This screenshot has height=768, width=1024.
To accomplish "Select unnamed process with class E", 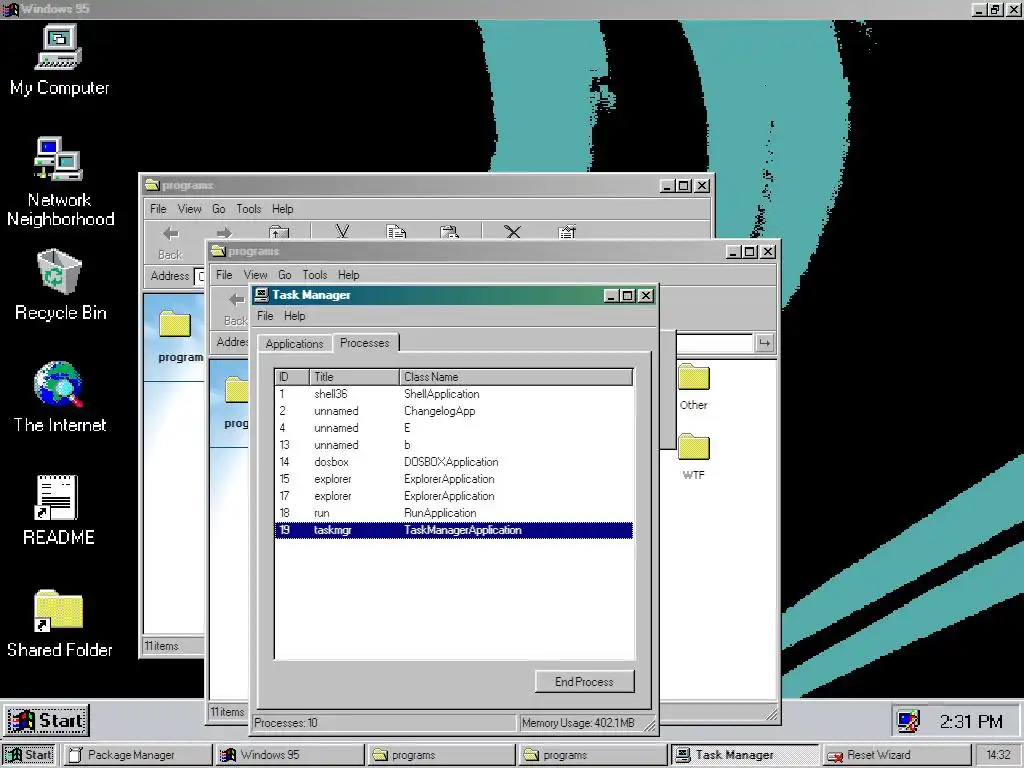I will 454,428.
